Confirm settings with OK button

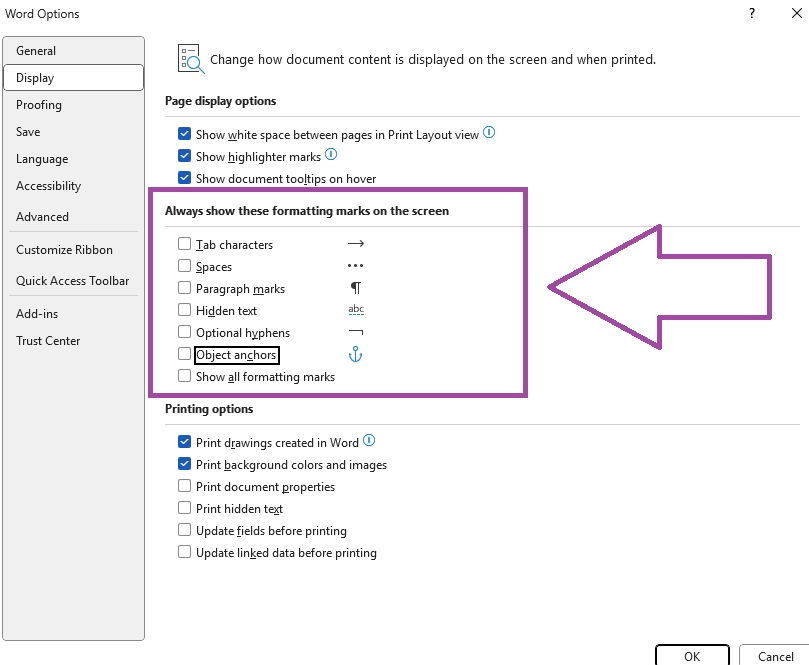[692, 656]
